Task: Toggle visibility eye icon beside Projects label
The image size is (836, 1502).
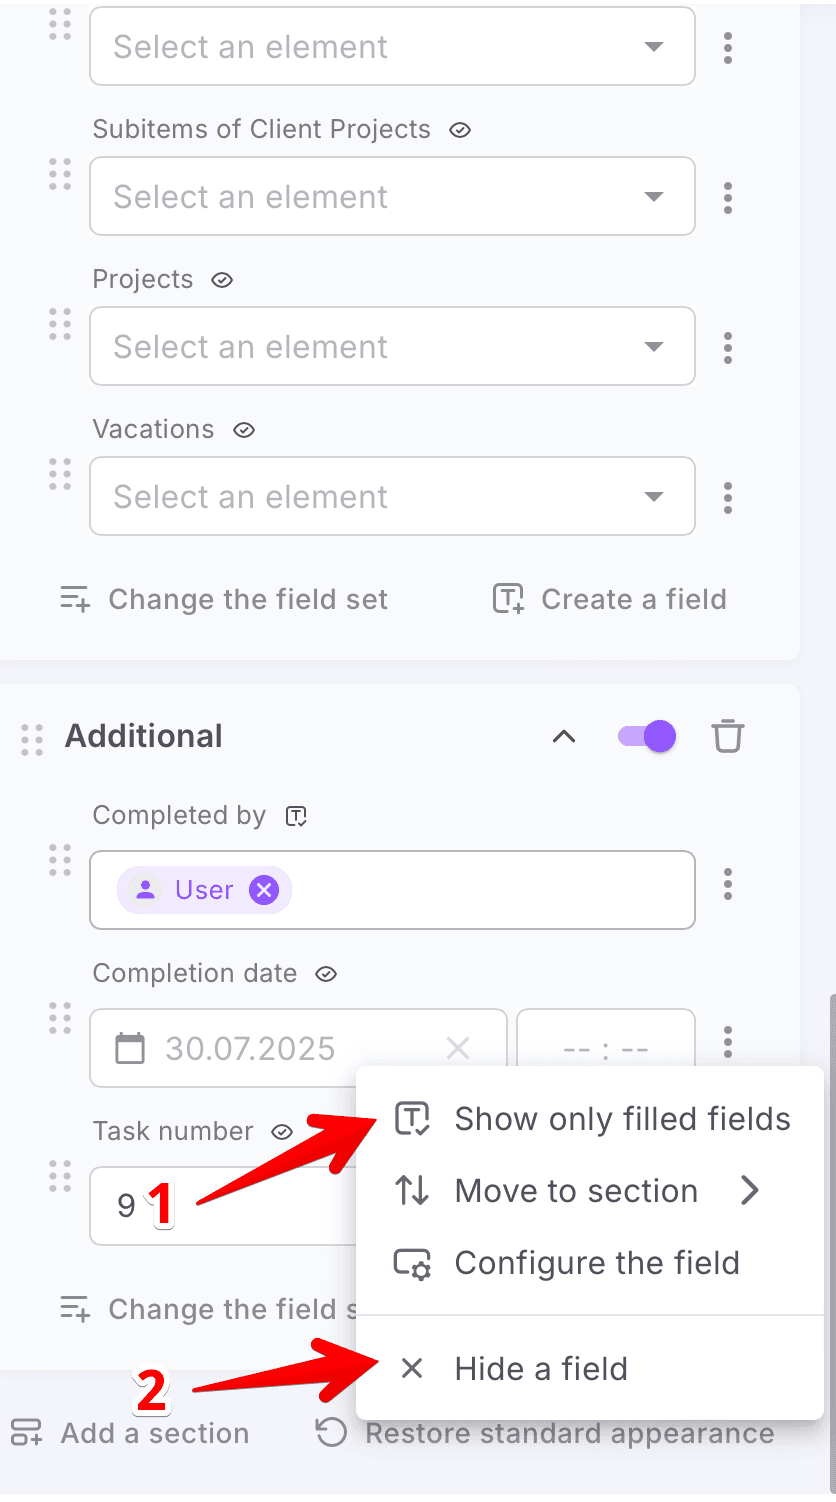Action: click(x=222, y=280)
